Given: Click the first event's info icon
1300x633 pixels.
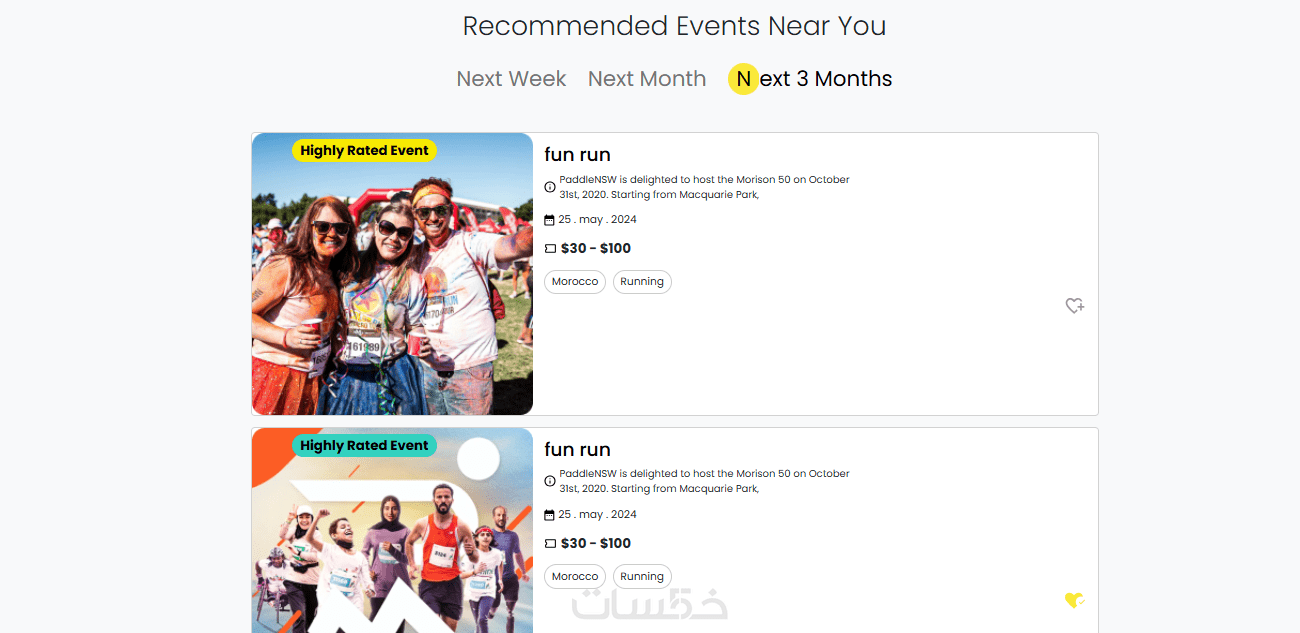Looking at the screenshot, I should click(550, 187).
